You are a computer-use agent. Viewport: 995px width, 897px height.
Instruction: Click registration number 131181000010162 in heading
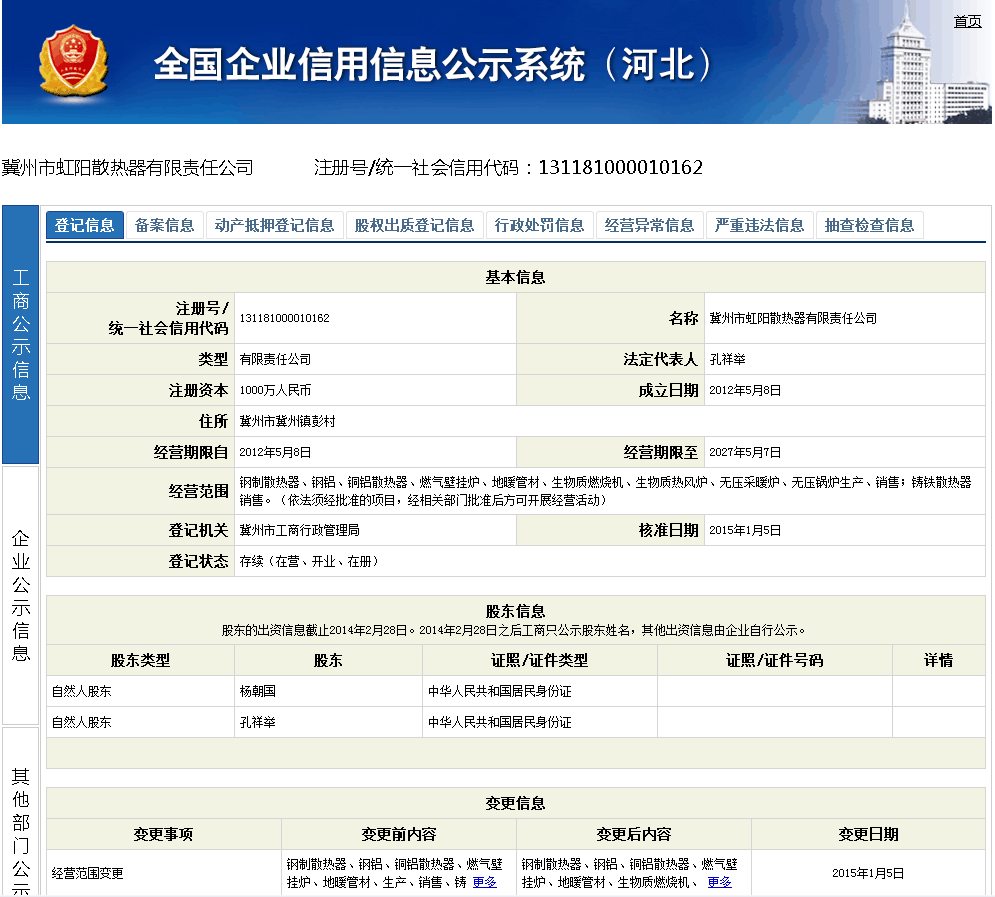coord(621,167)
